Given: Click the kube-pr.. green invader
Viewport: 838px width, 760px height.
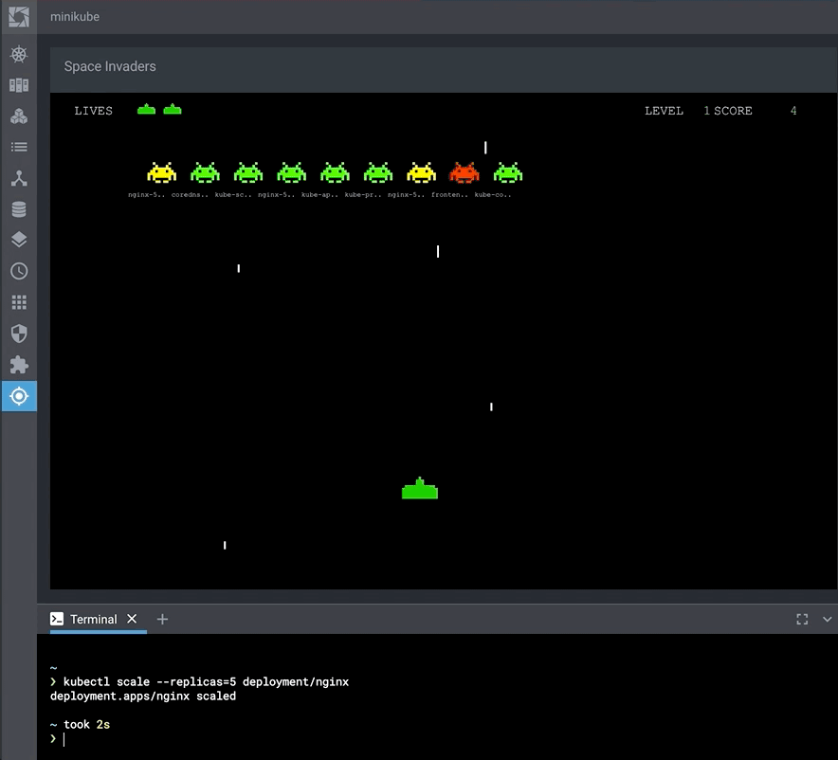Looking at the screenshot, I should tap(378, 173).
